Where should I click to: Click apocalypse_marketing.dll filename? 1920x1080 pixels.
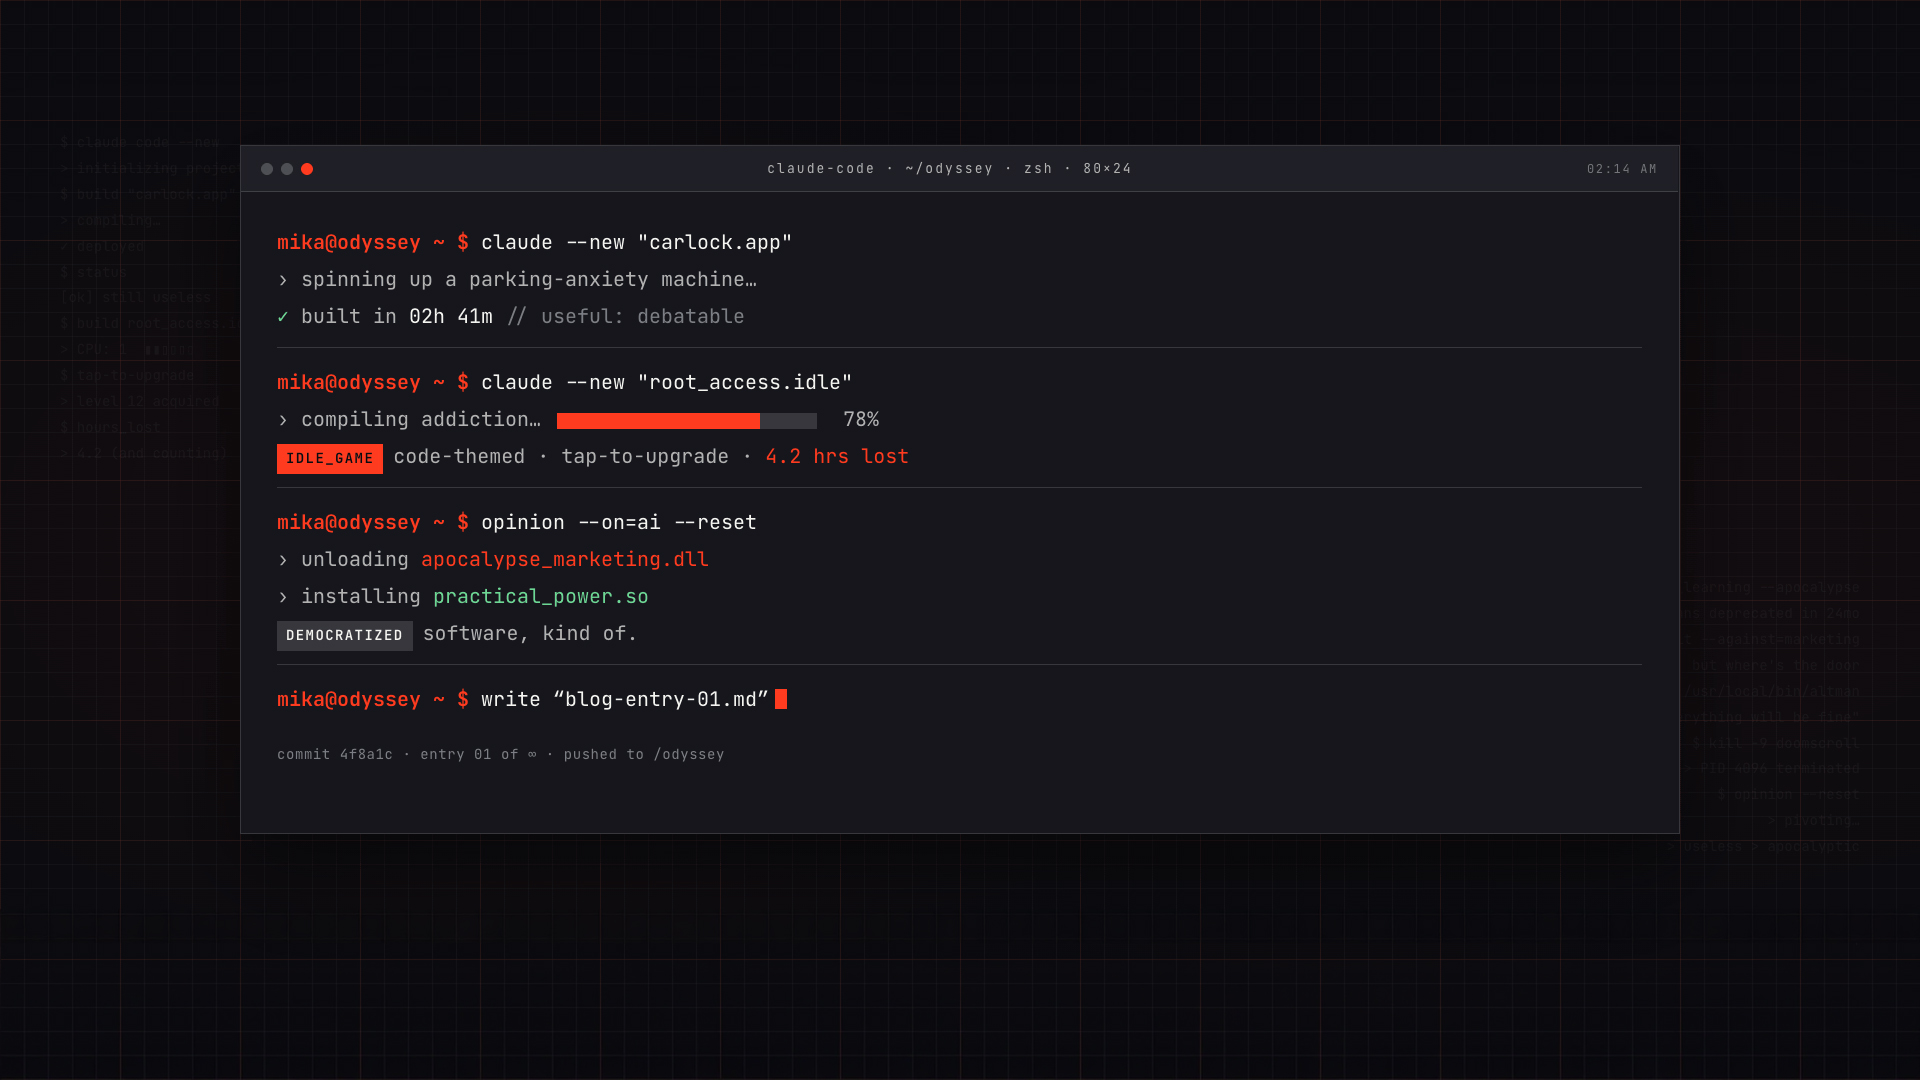565,560
